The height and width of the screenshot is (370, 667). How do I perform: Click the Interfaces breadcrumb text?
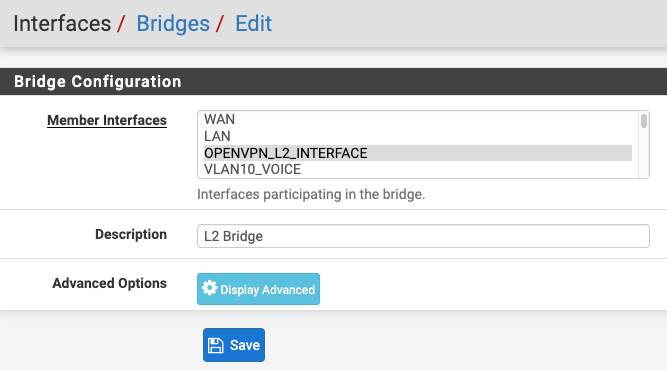tap(62, 23)
